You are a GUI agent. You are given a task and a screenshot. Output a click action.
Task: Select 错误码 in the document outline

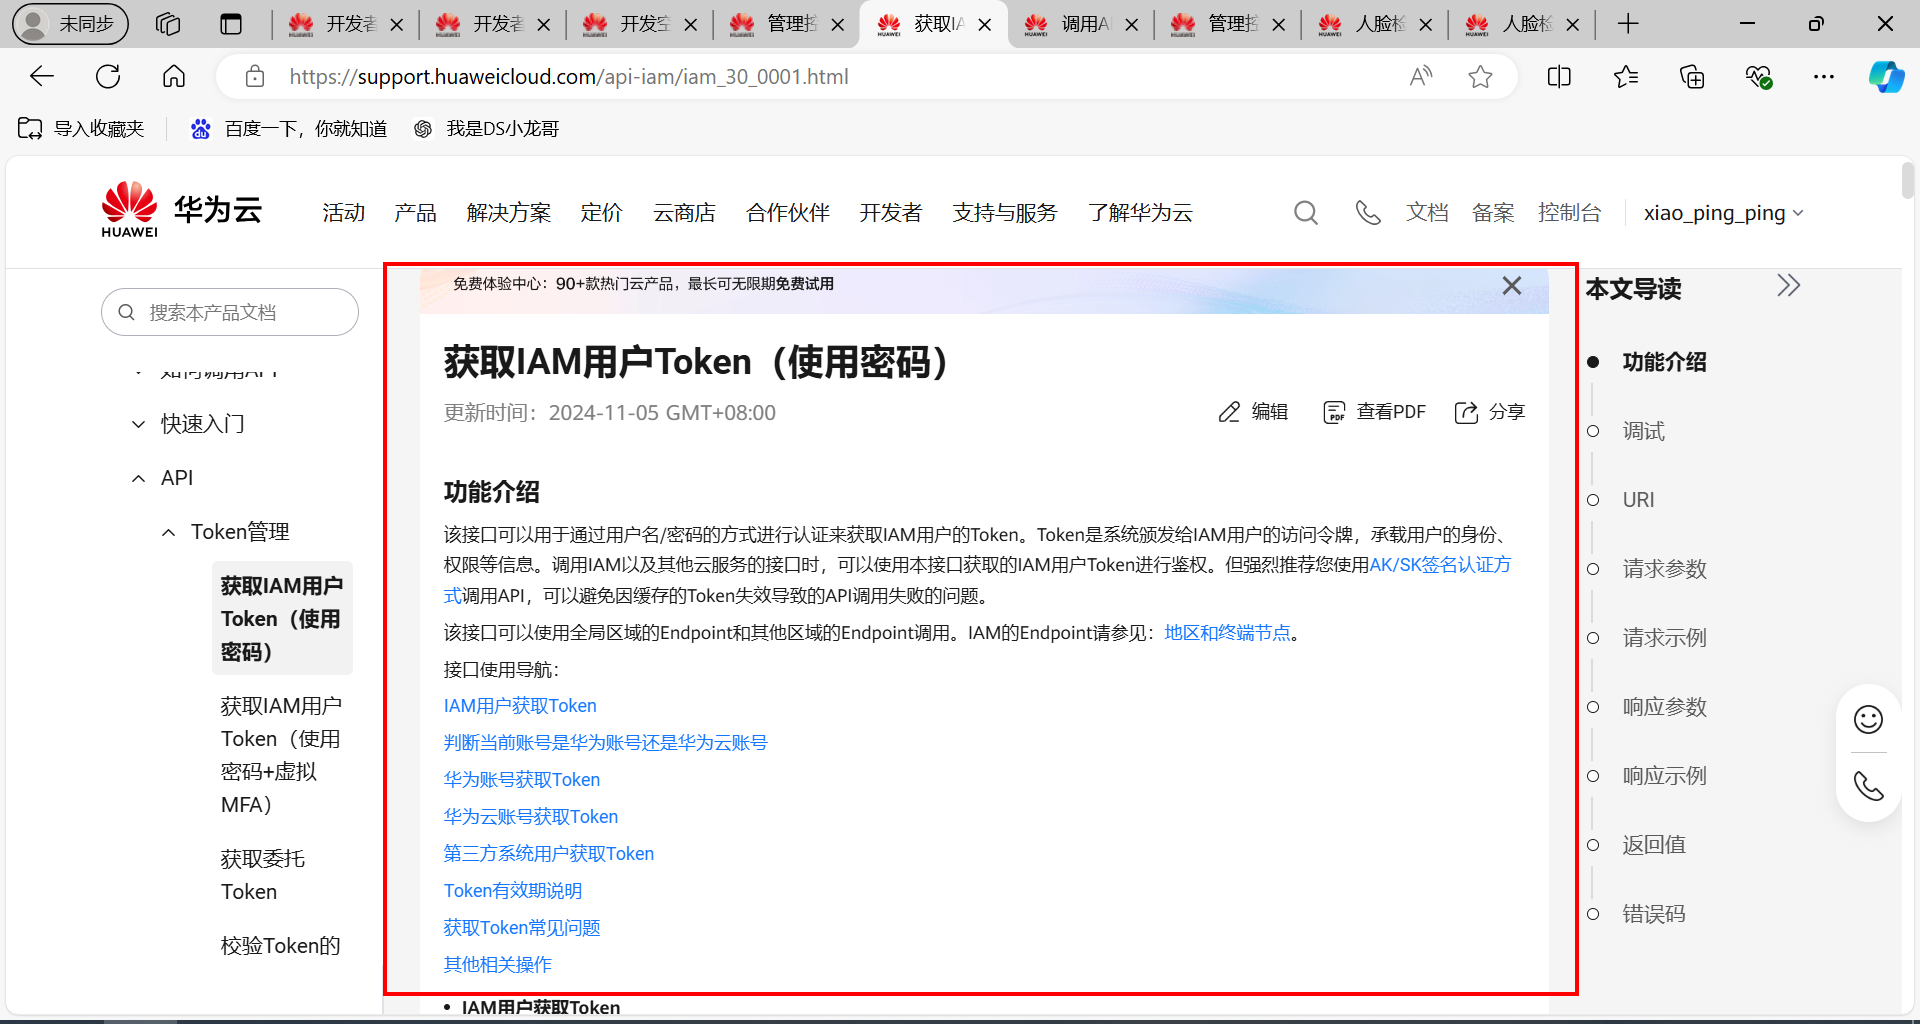[x=1653, y=913]
